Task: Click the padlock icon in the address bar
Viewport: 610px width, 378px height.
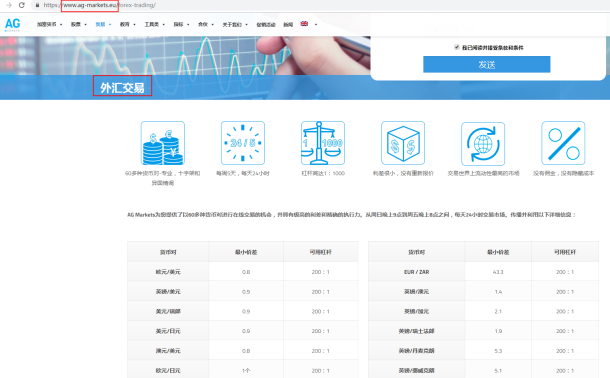Action: point(37,5)
